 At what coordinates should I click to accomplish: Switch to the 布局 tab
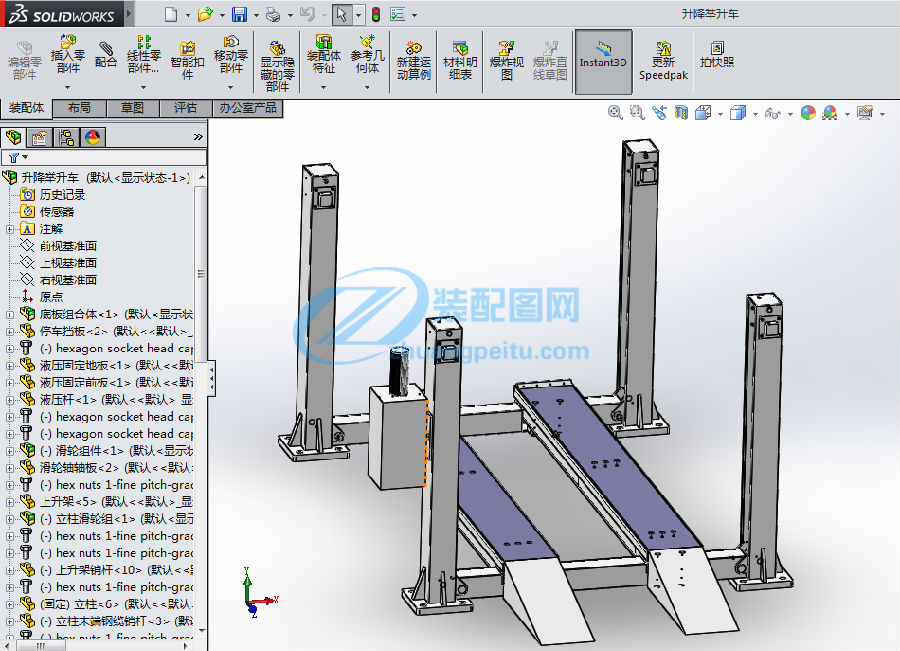pos(79,108)
